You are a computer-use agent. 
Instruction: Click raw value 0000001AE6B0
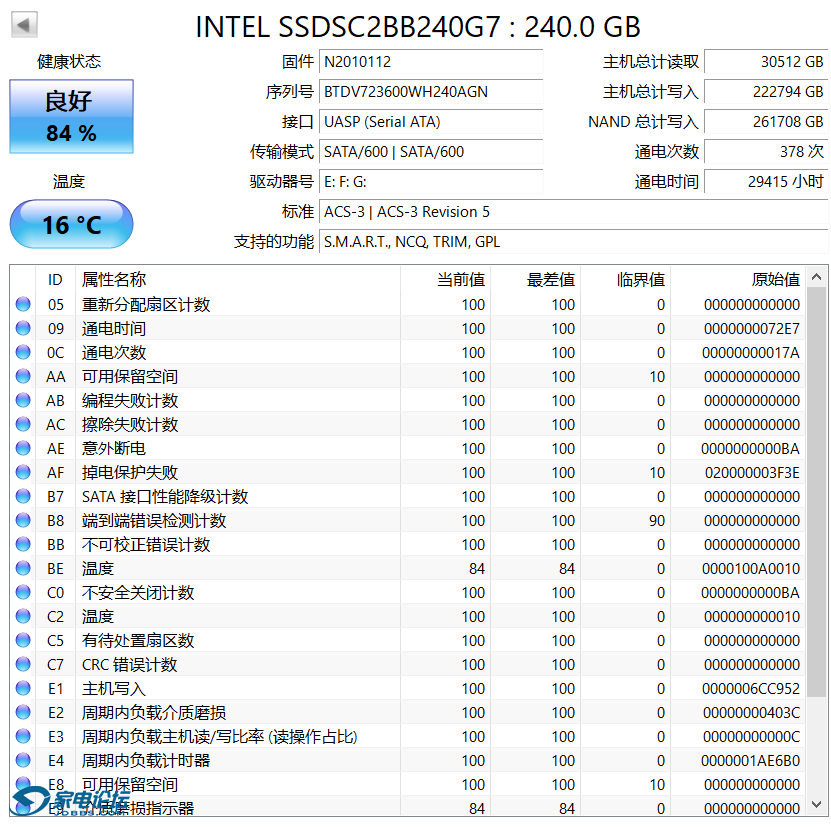tap(750, 761)
